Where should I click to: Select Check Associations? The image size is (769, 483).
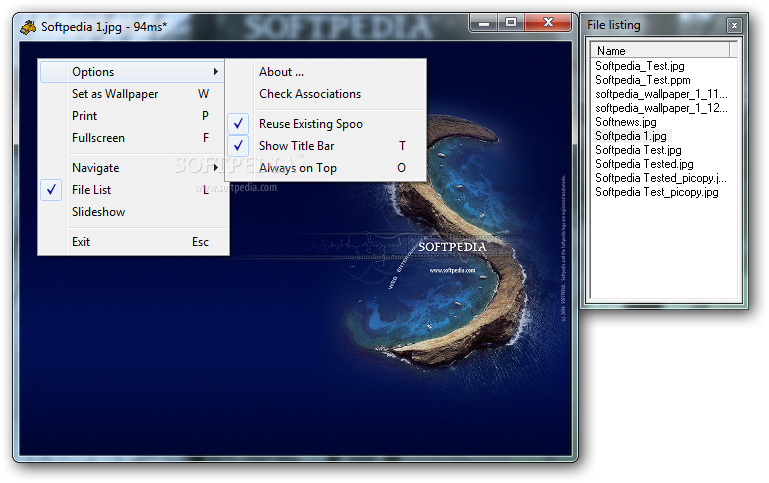[x=326, y=94]
